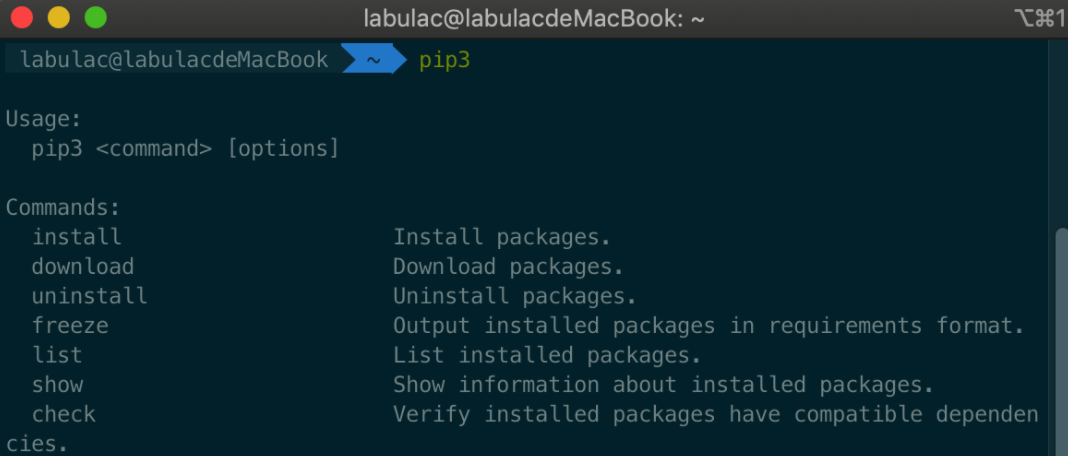
Task: Click the show command name
Action: (57, 385)
